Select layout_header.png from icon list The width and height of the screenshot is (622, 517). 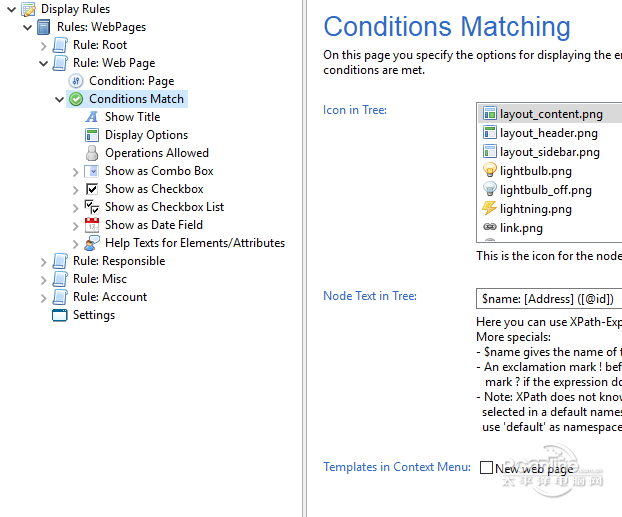tap(548, 133)
